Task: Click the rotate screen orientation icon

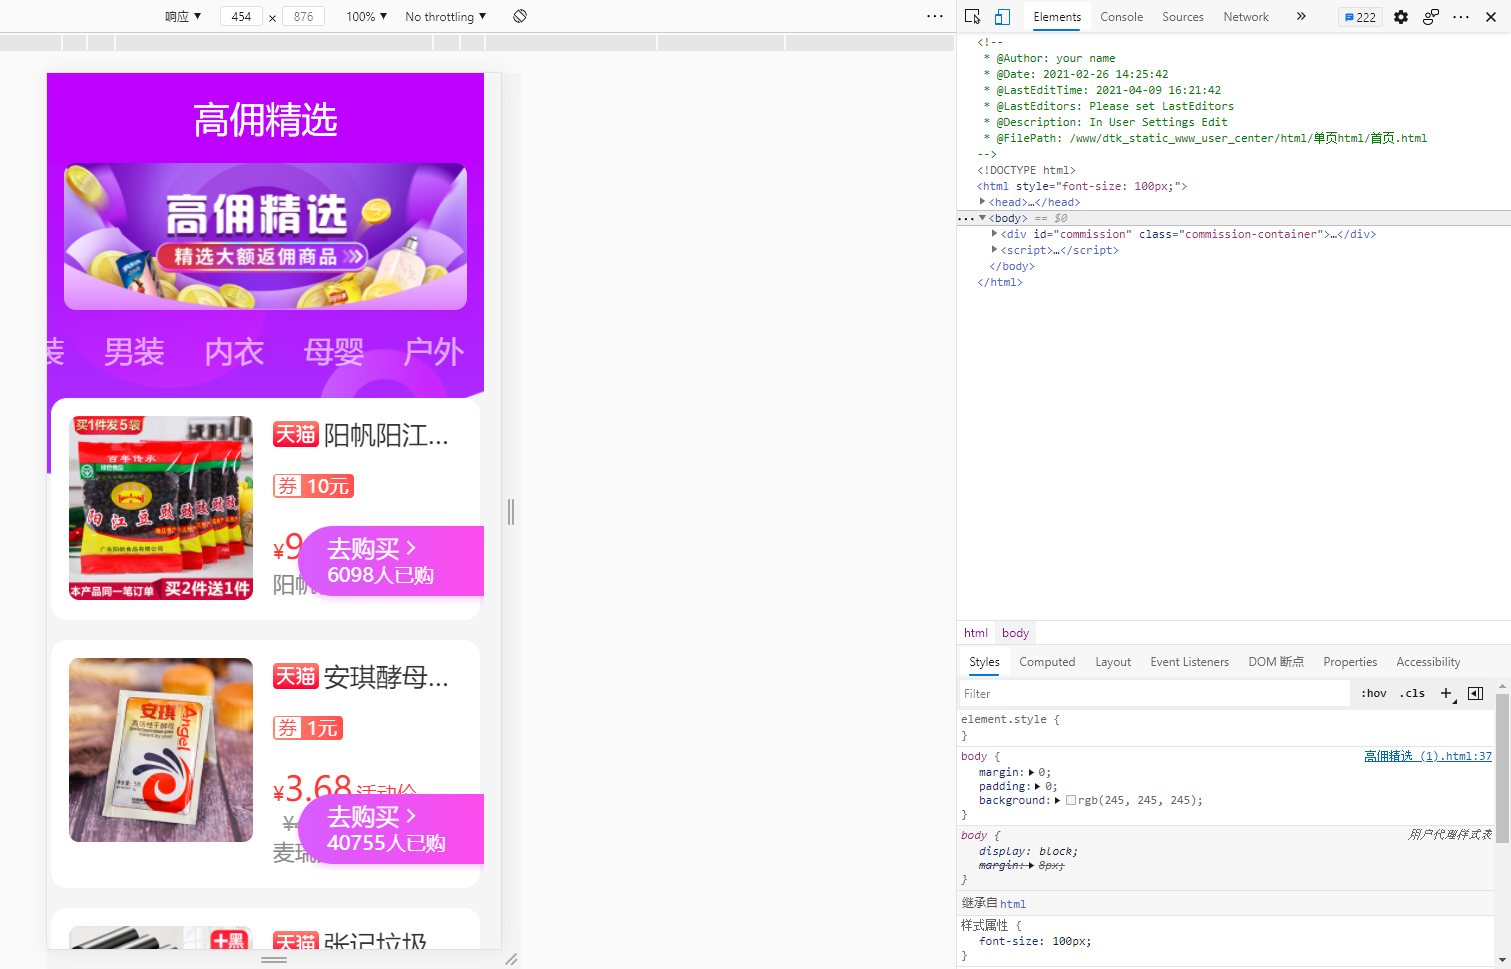Action: 520,16
